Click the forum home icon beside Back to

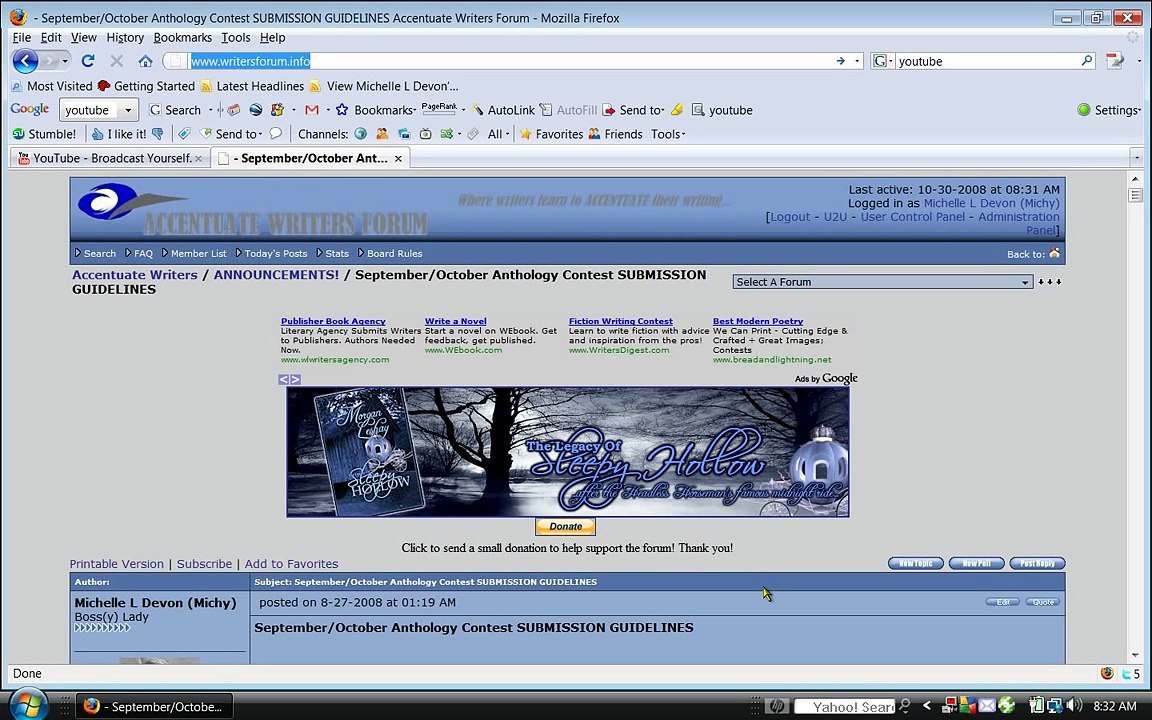point(1054,253)
